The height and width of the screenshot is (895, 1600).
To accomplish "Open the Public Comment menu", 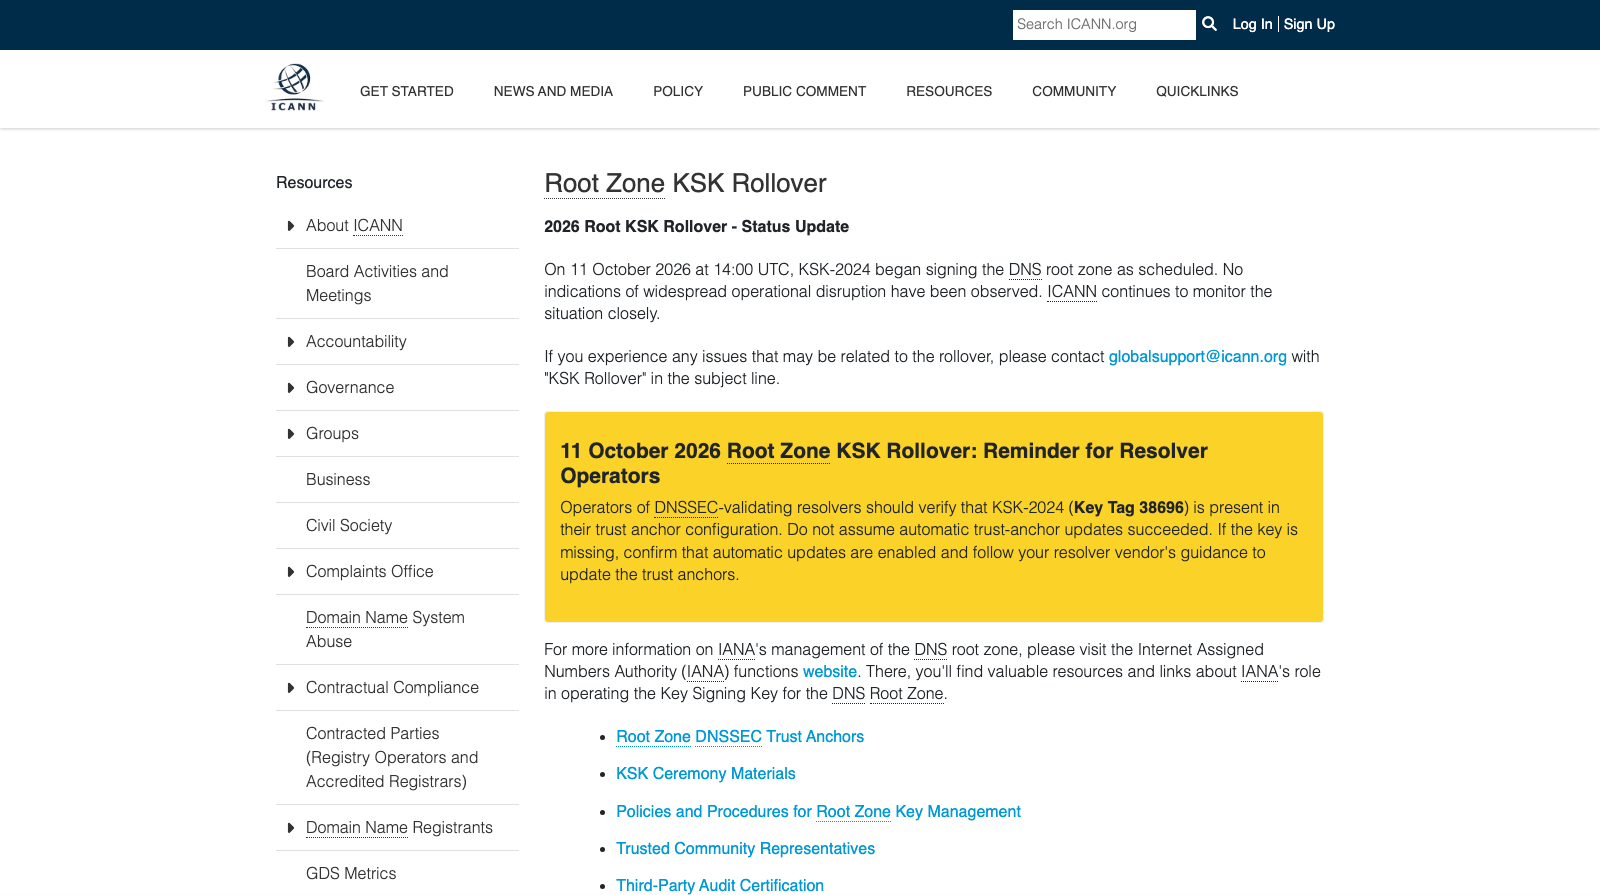I will pos(804,91).
